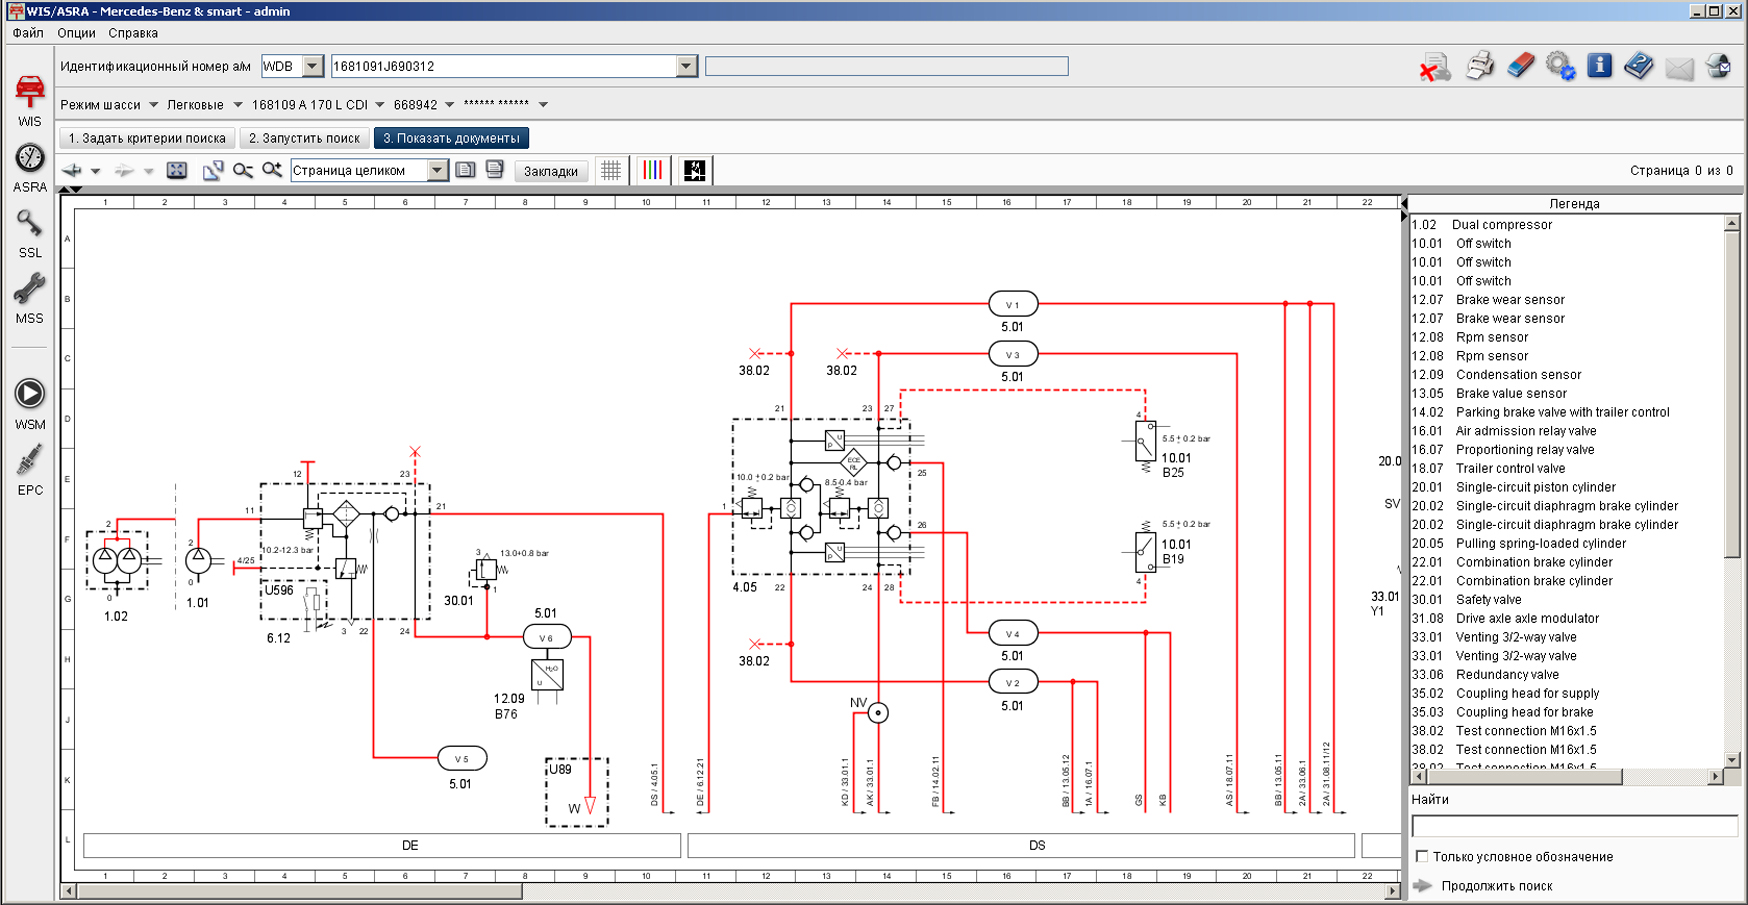Click the zoom in magnifier icon
Screen dimensions: 1748x905
272,171
